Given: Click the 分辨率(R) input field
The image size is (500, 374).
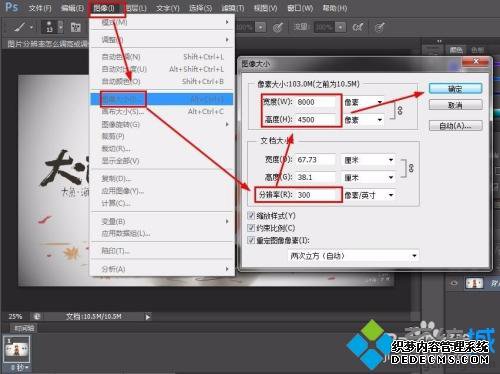Looking at the screenshot, I should tap(315, 195).
